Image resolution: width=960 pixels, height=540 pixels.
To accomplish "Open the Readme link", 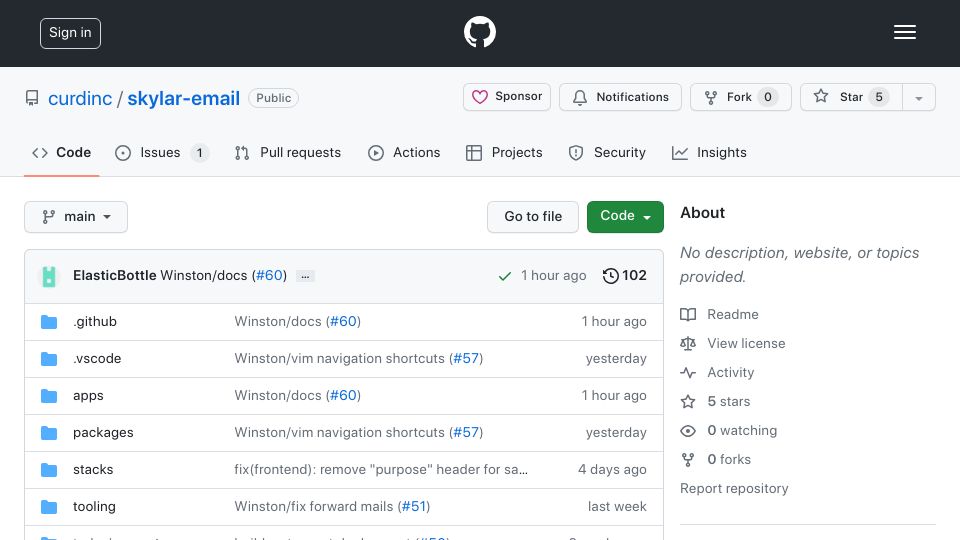I will click(733, 315).
